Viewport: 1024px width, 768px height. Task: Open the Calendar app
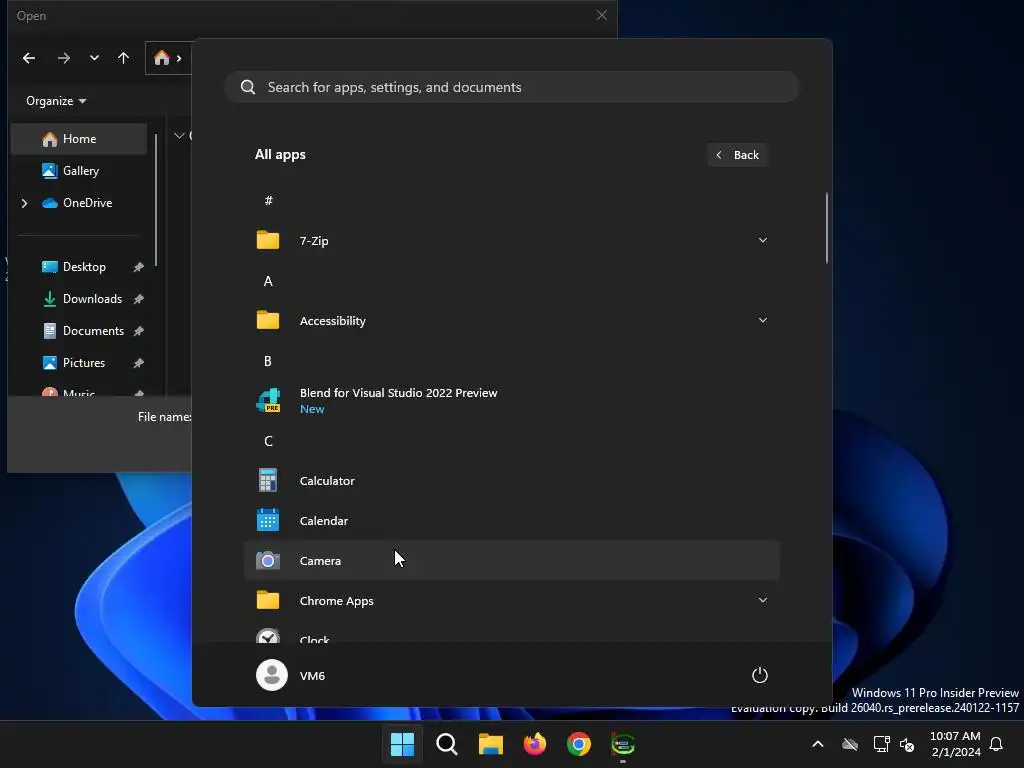(511, 520)
